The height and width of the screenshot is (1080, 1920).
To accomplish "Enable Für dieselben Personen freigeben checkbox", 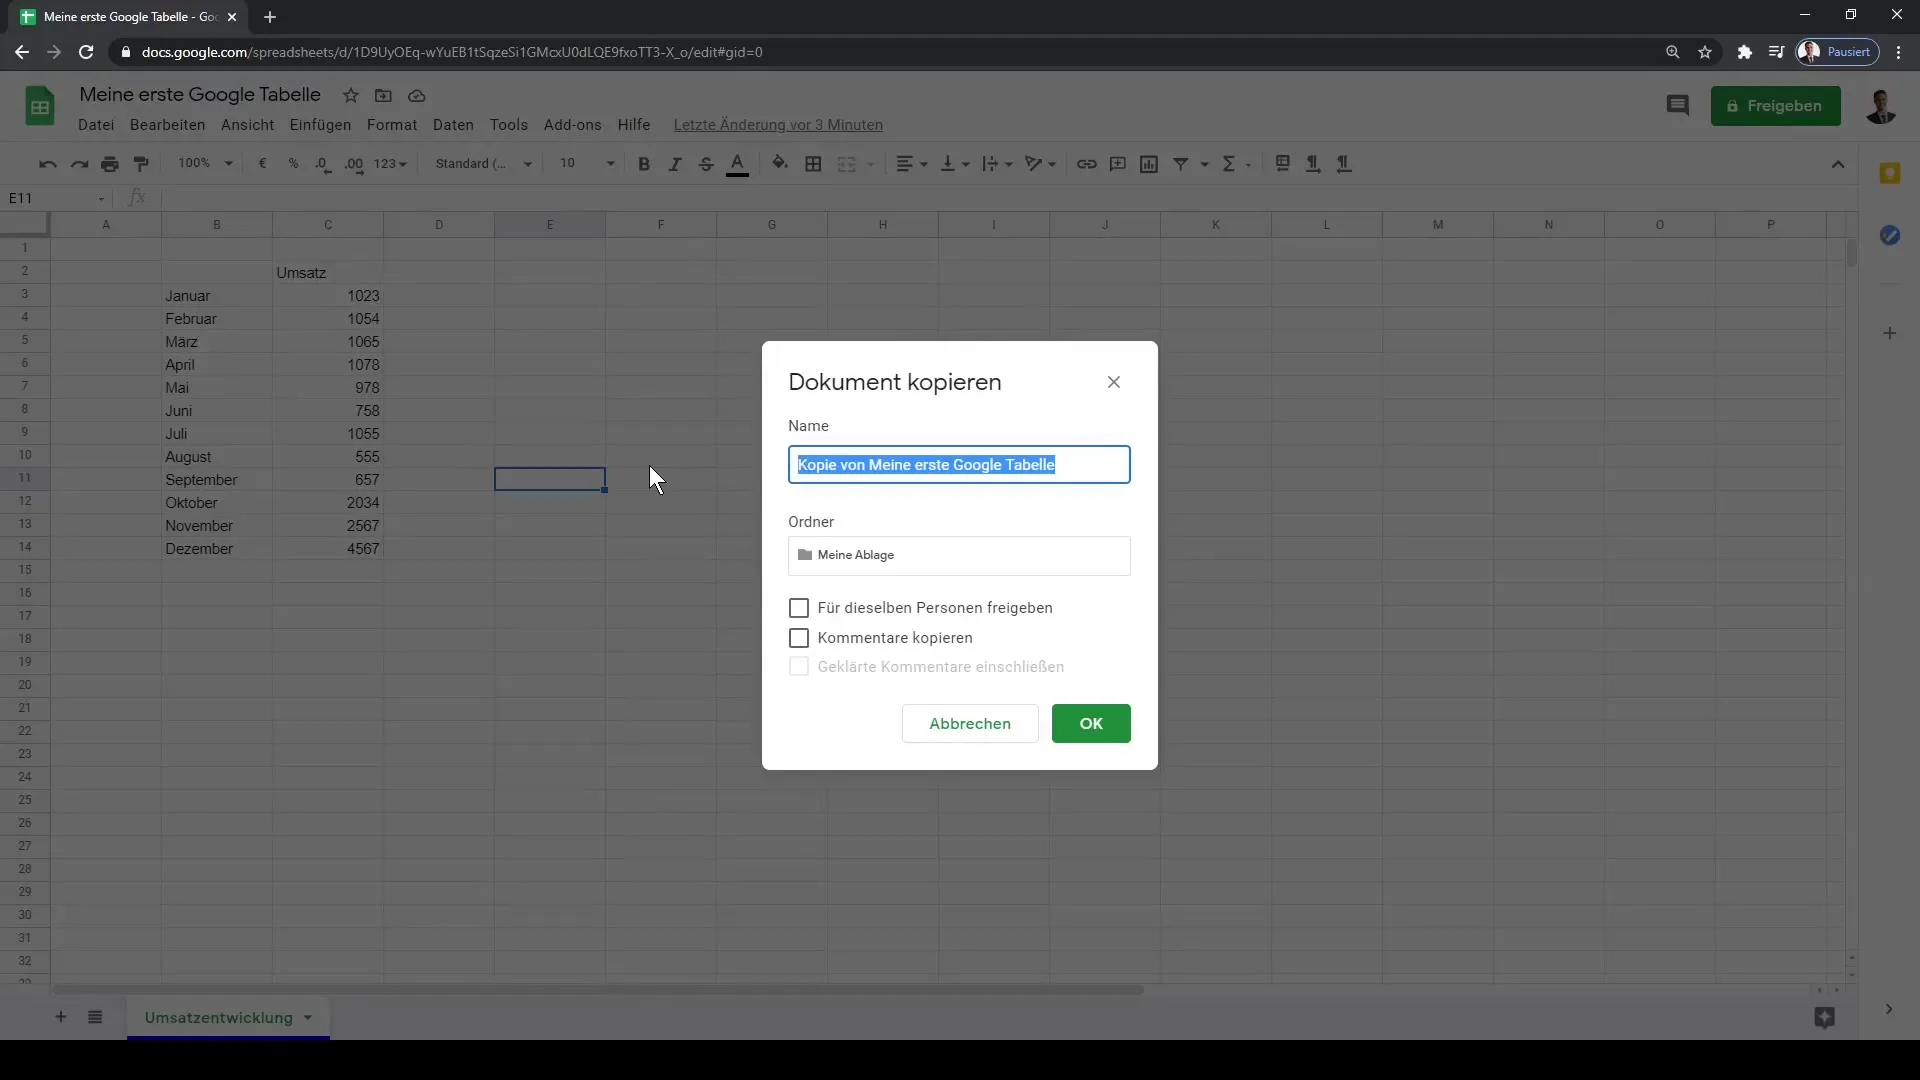I will (798, 607).
